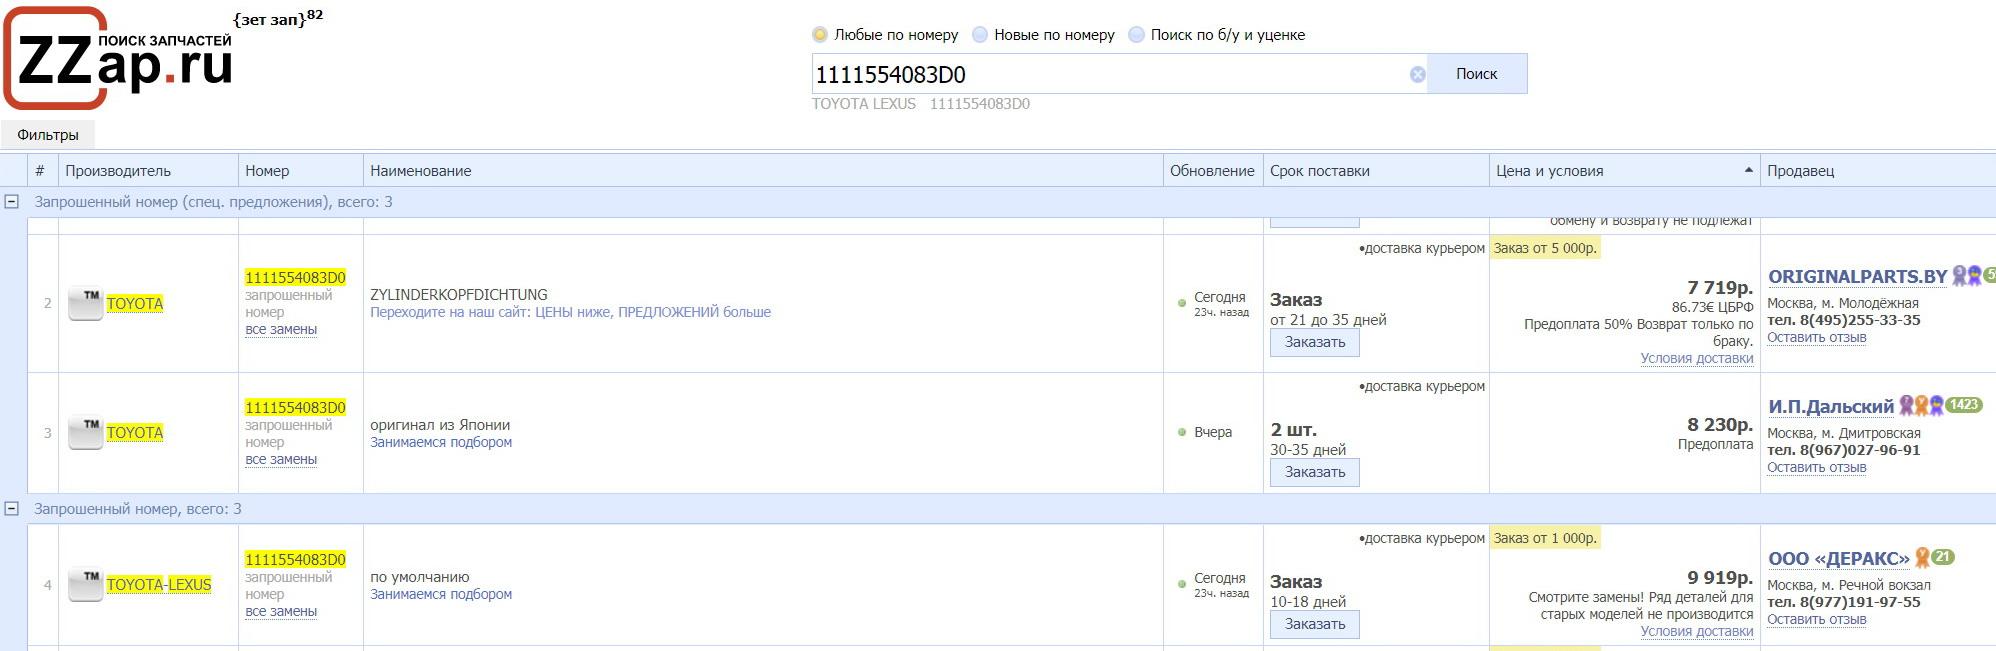Click the TM brand icon in row 2
Viewport: 1996px width, 651px height.
[x=85, y=303]
